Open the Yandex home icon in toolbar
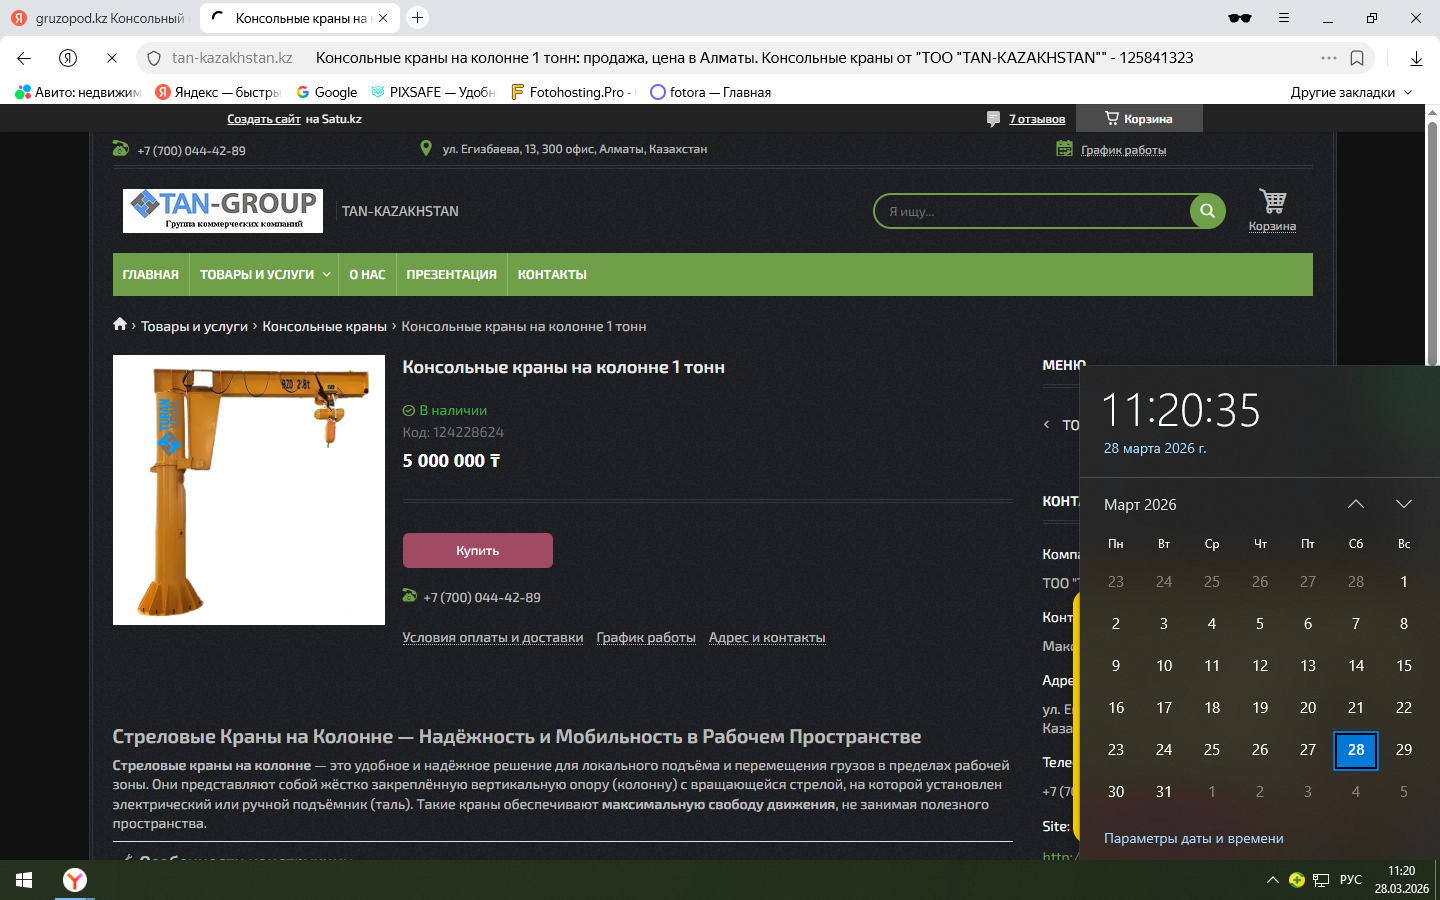Screen dimensions: 1440x900 pyautogui.click(x=68, y=58)
